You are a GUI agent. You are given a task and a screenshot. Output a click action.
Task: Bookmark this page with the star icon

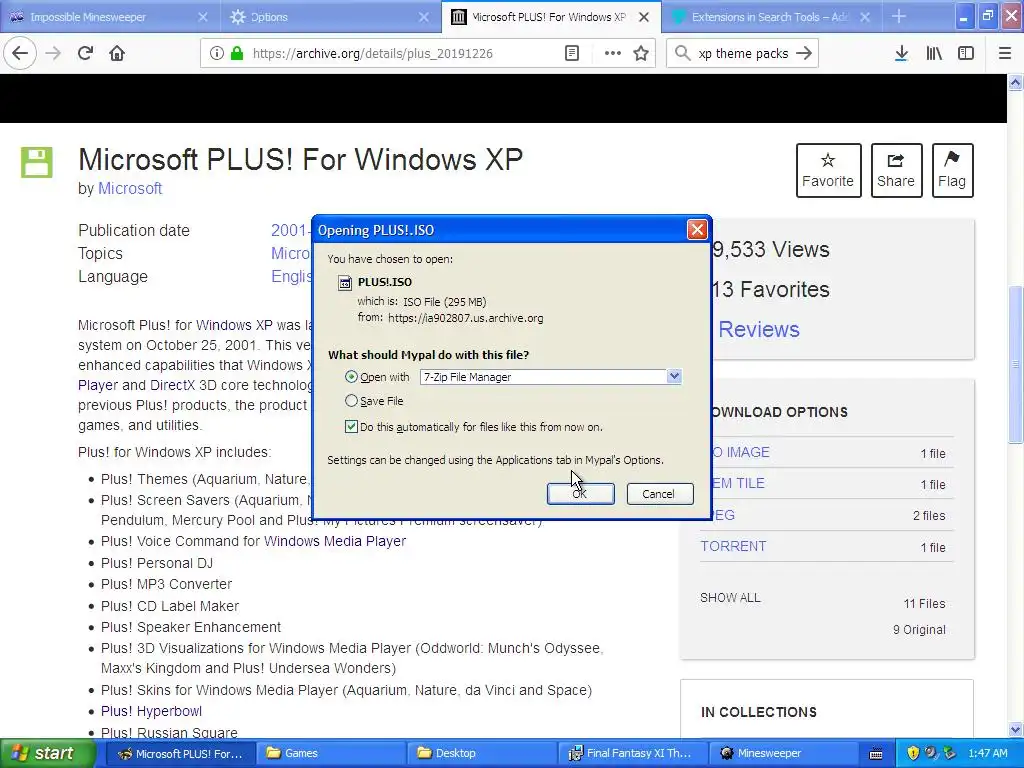641,54
